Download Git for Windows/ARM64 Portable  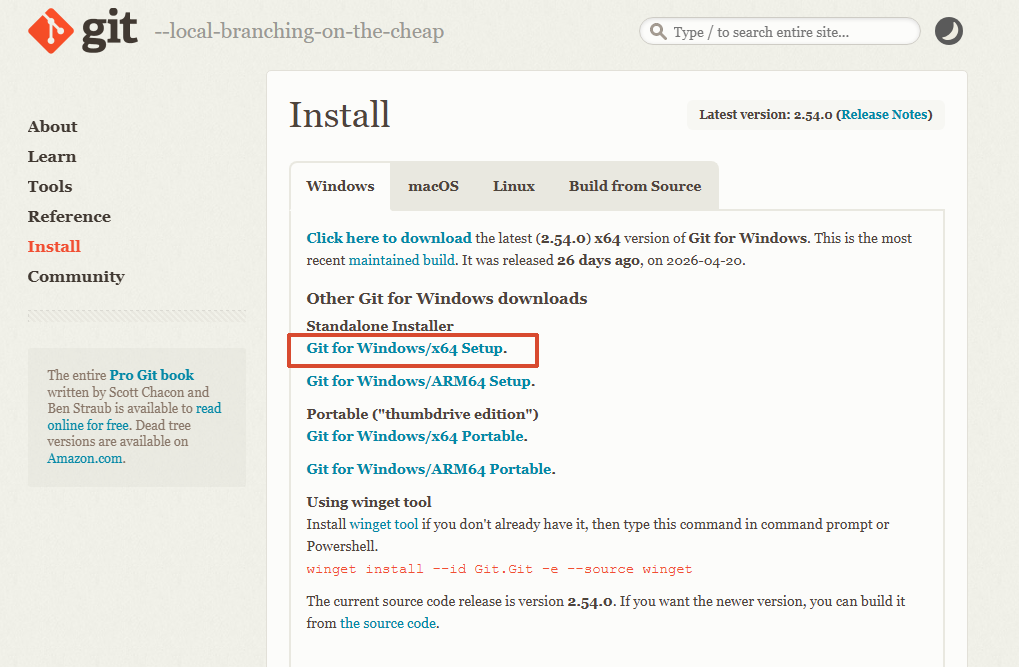429,469
